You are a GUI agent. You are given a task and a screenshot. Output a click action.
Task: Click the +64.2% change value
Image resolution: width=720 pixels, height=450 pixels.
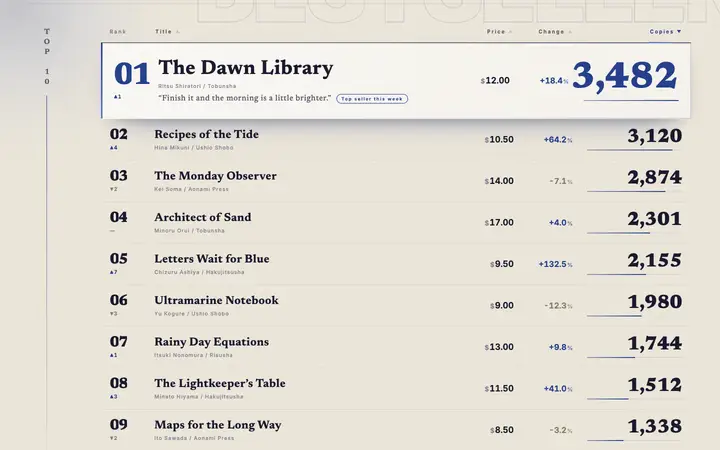pyautogui.click(x=558, y=140)
